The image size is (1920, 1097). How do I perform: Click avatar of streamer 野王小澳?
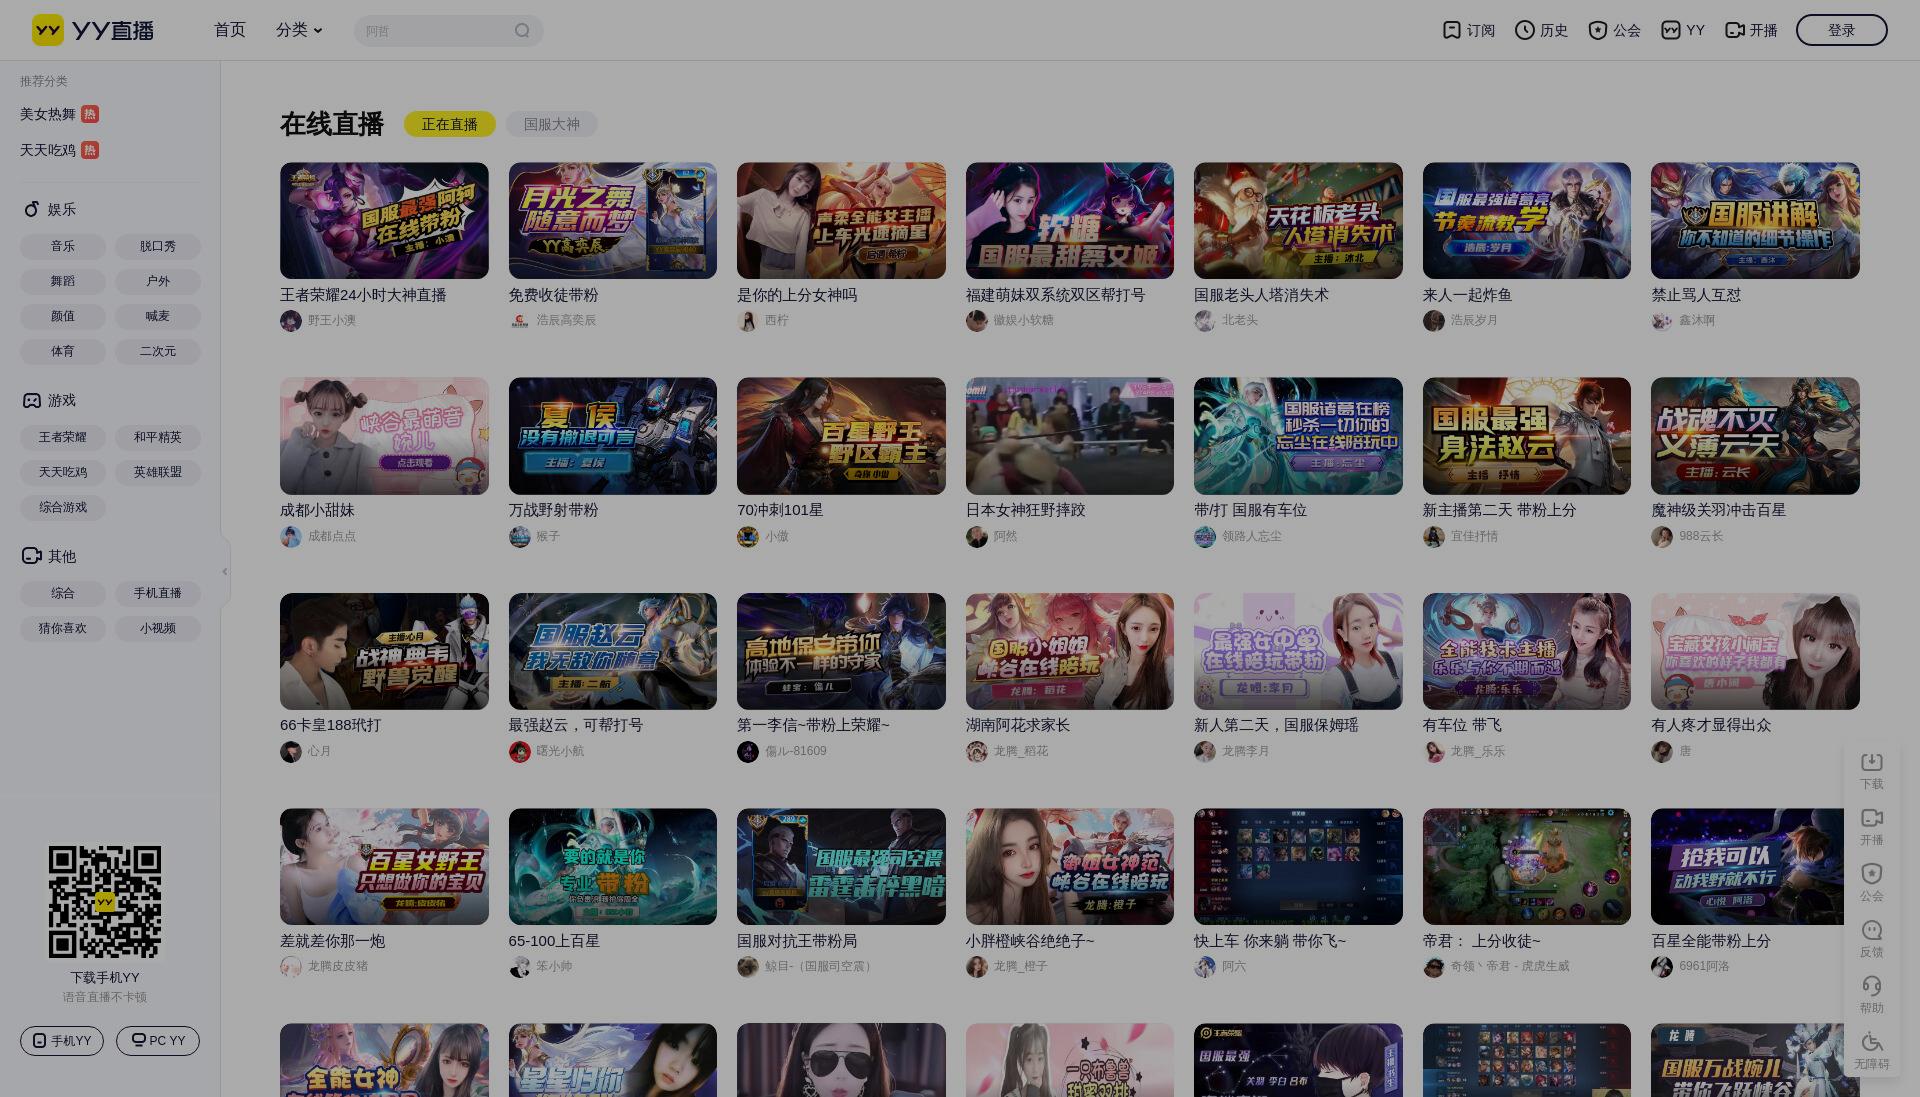(x=291, y=321)
